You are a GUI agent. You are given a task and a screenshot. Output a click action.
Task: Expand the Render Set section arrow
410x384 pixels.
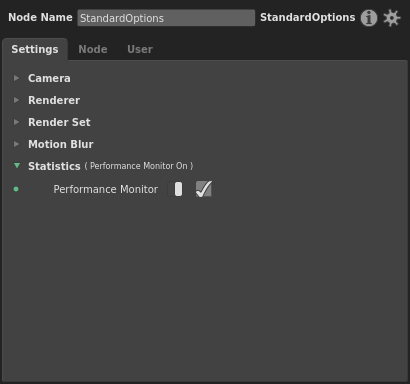16,122
